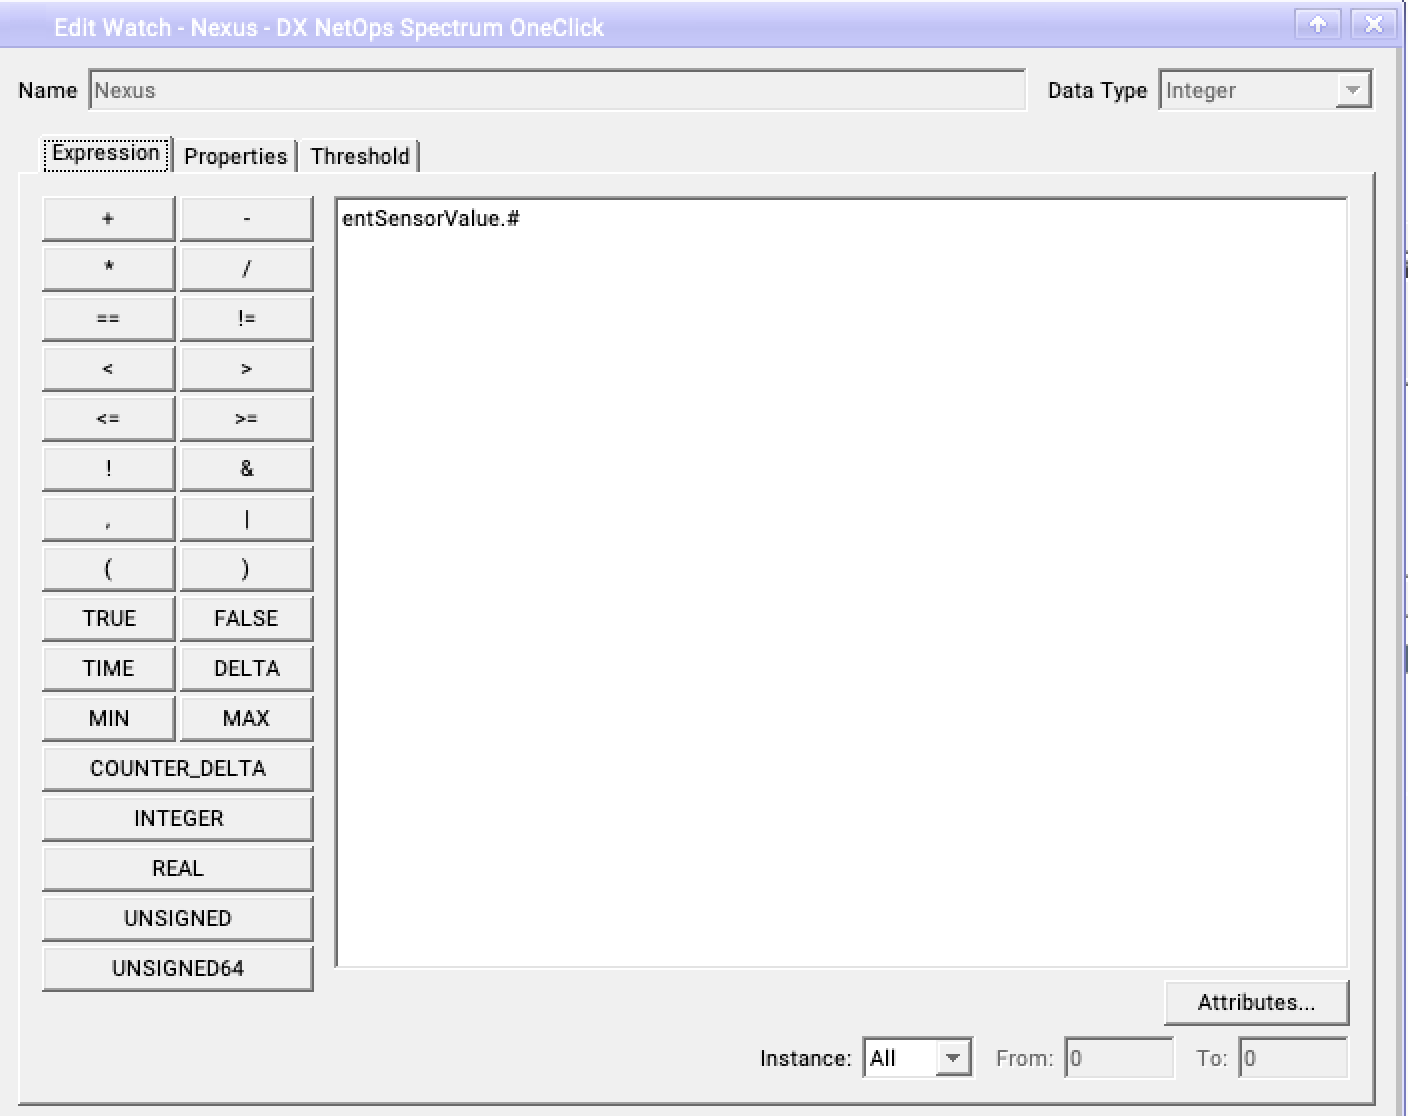Viewport: 1408px width, 1116px height.
Task: Open the Data Type dropdown
Action: click(1265, 90)
